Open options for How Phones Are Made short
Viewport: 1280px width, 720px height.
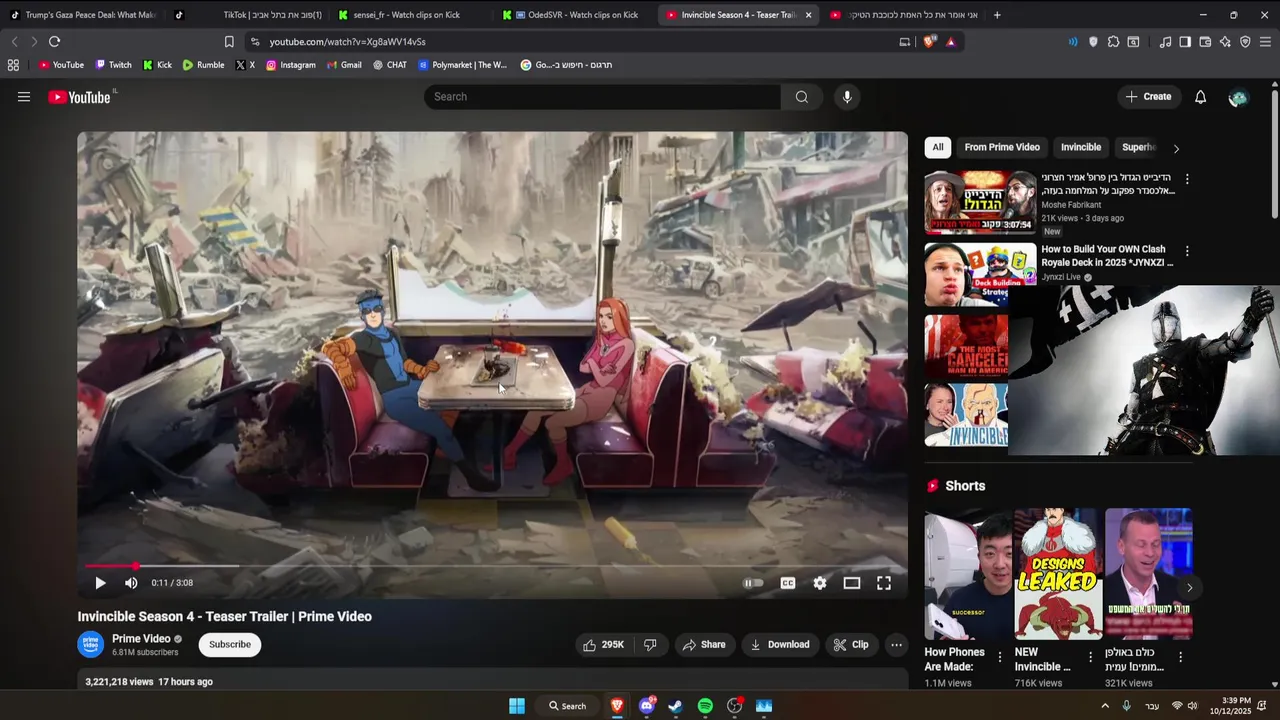999,657
